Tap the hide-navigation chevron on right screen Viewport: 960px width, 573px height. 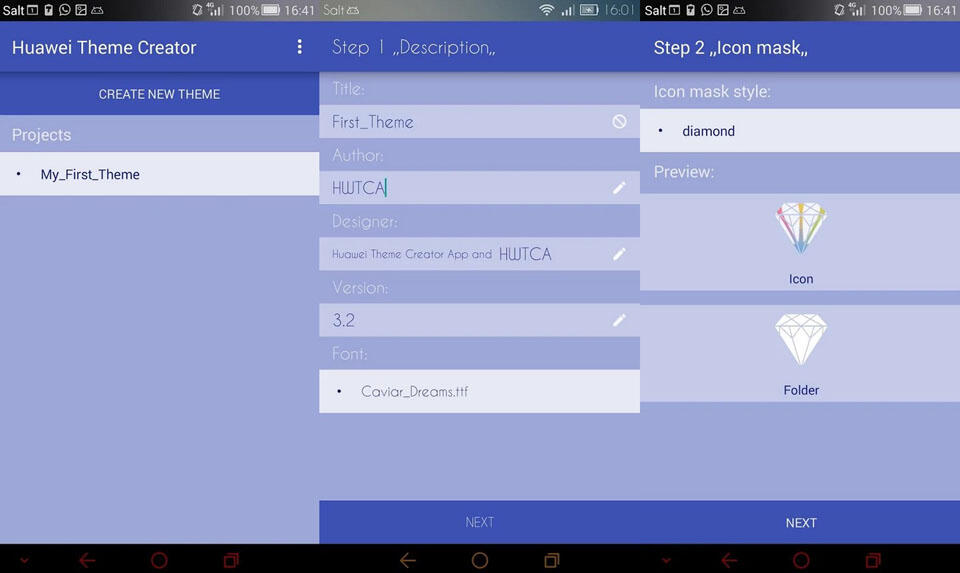click(x=666, y=560)
